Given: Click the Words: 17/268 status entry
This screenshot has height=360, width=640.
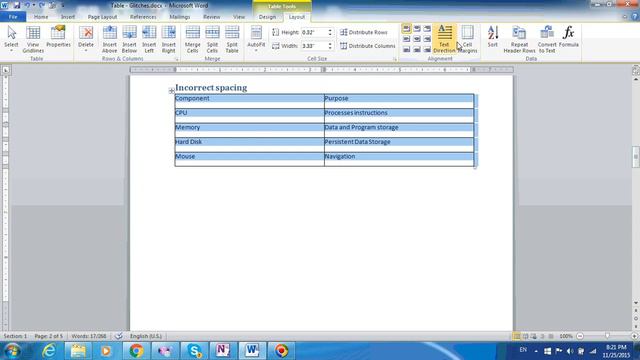Looking at the screenshot, I should [89, 336].
